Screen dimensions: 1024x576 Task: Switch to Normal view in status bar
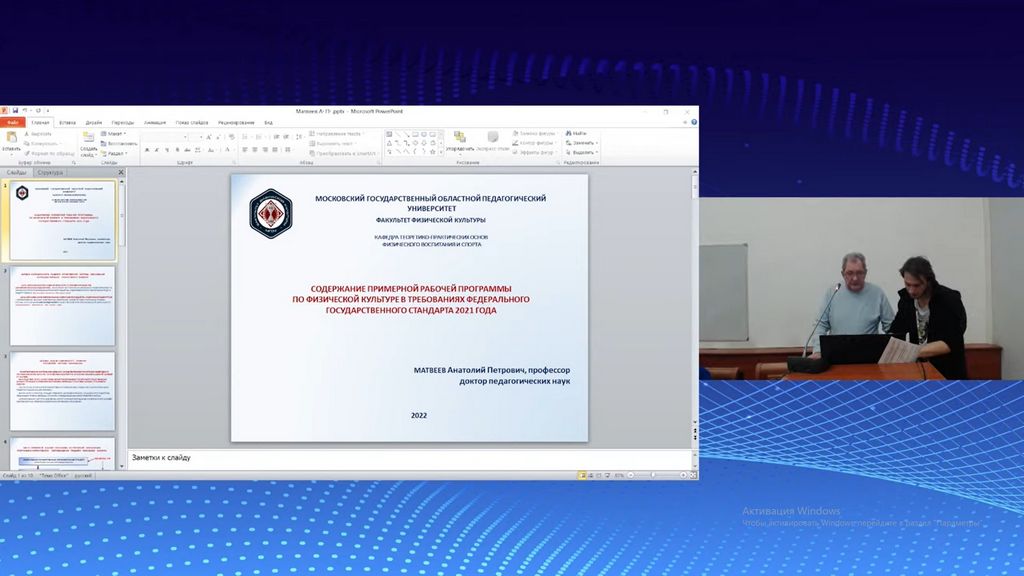point(582,475)
